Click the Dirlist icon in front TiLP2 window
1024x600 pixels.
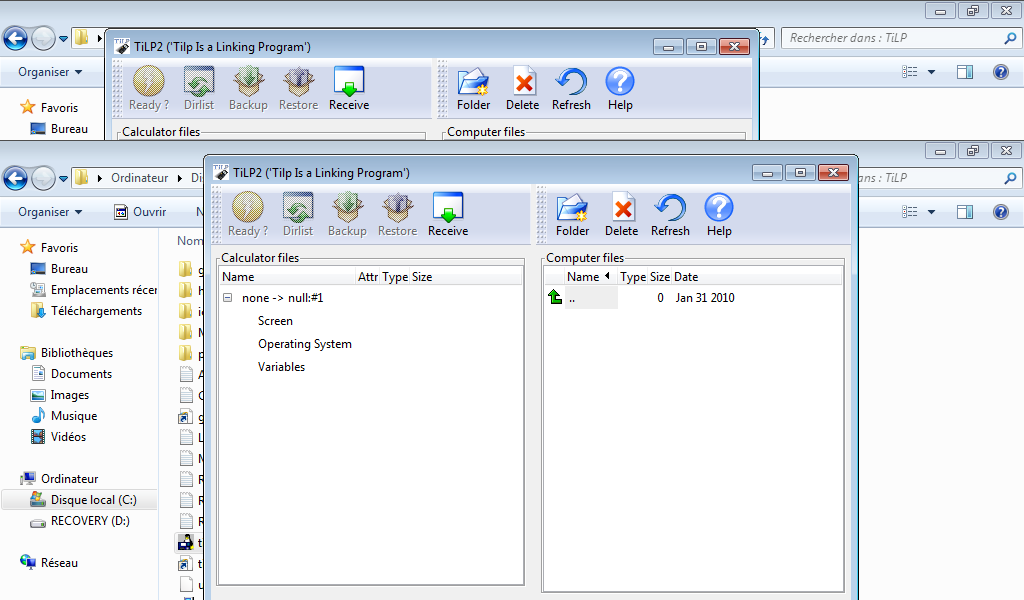298,215
